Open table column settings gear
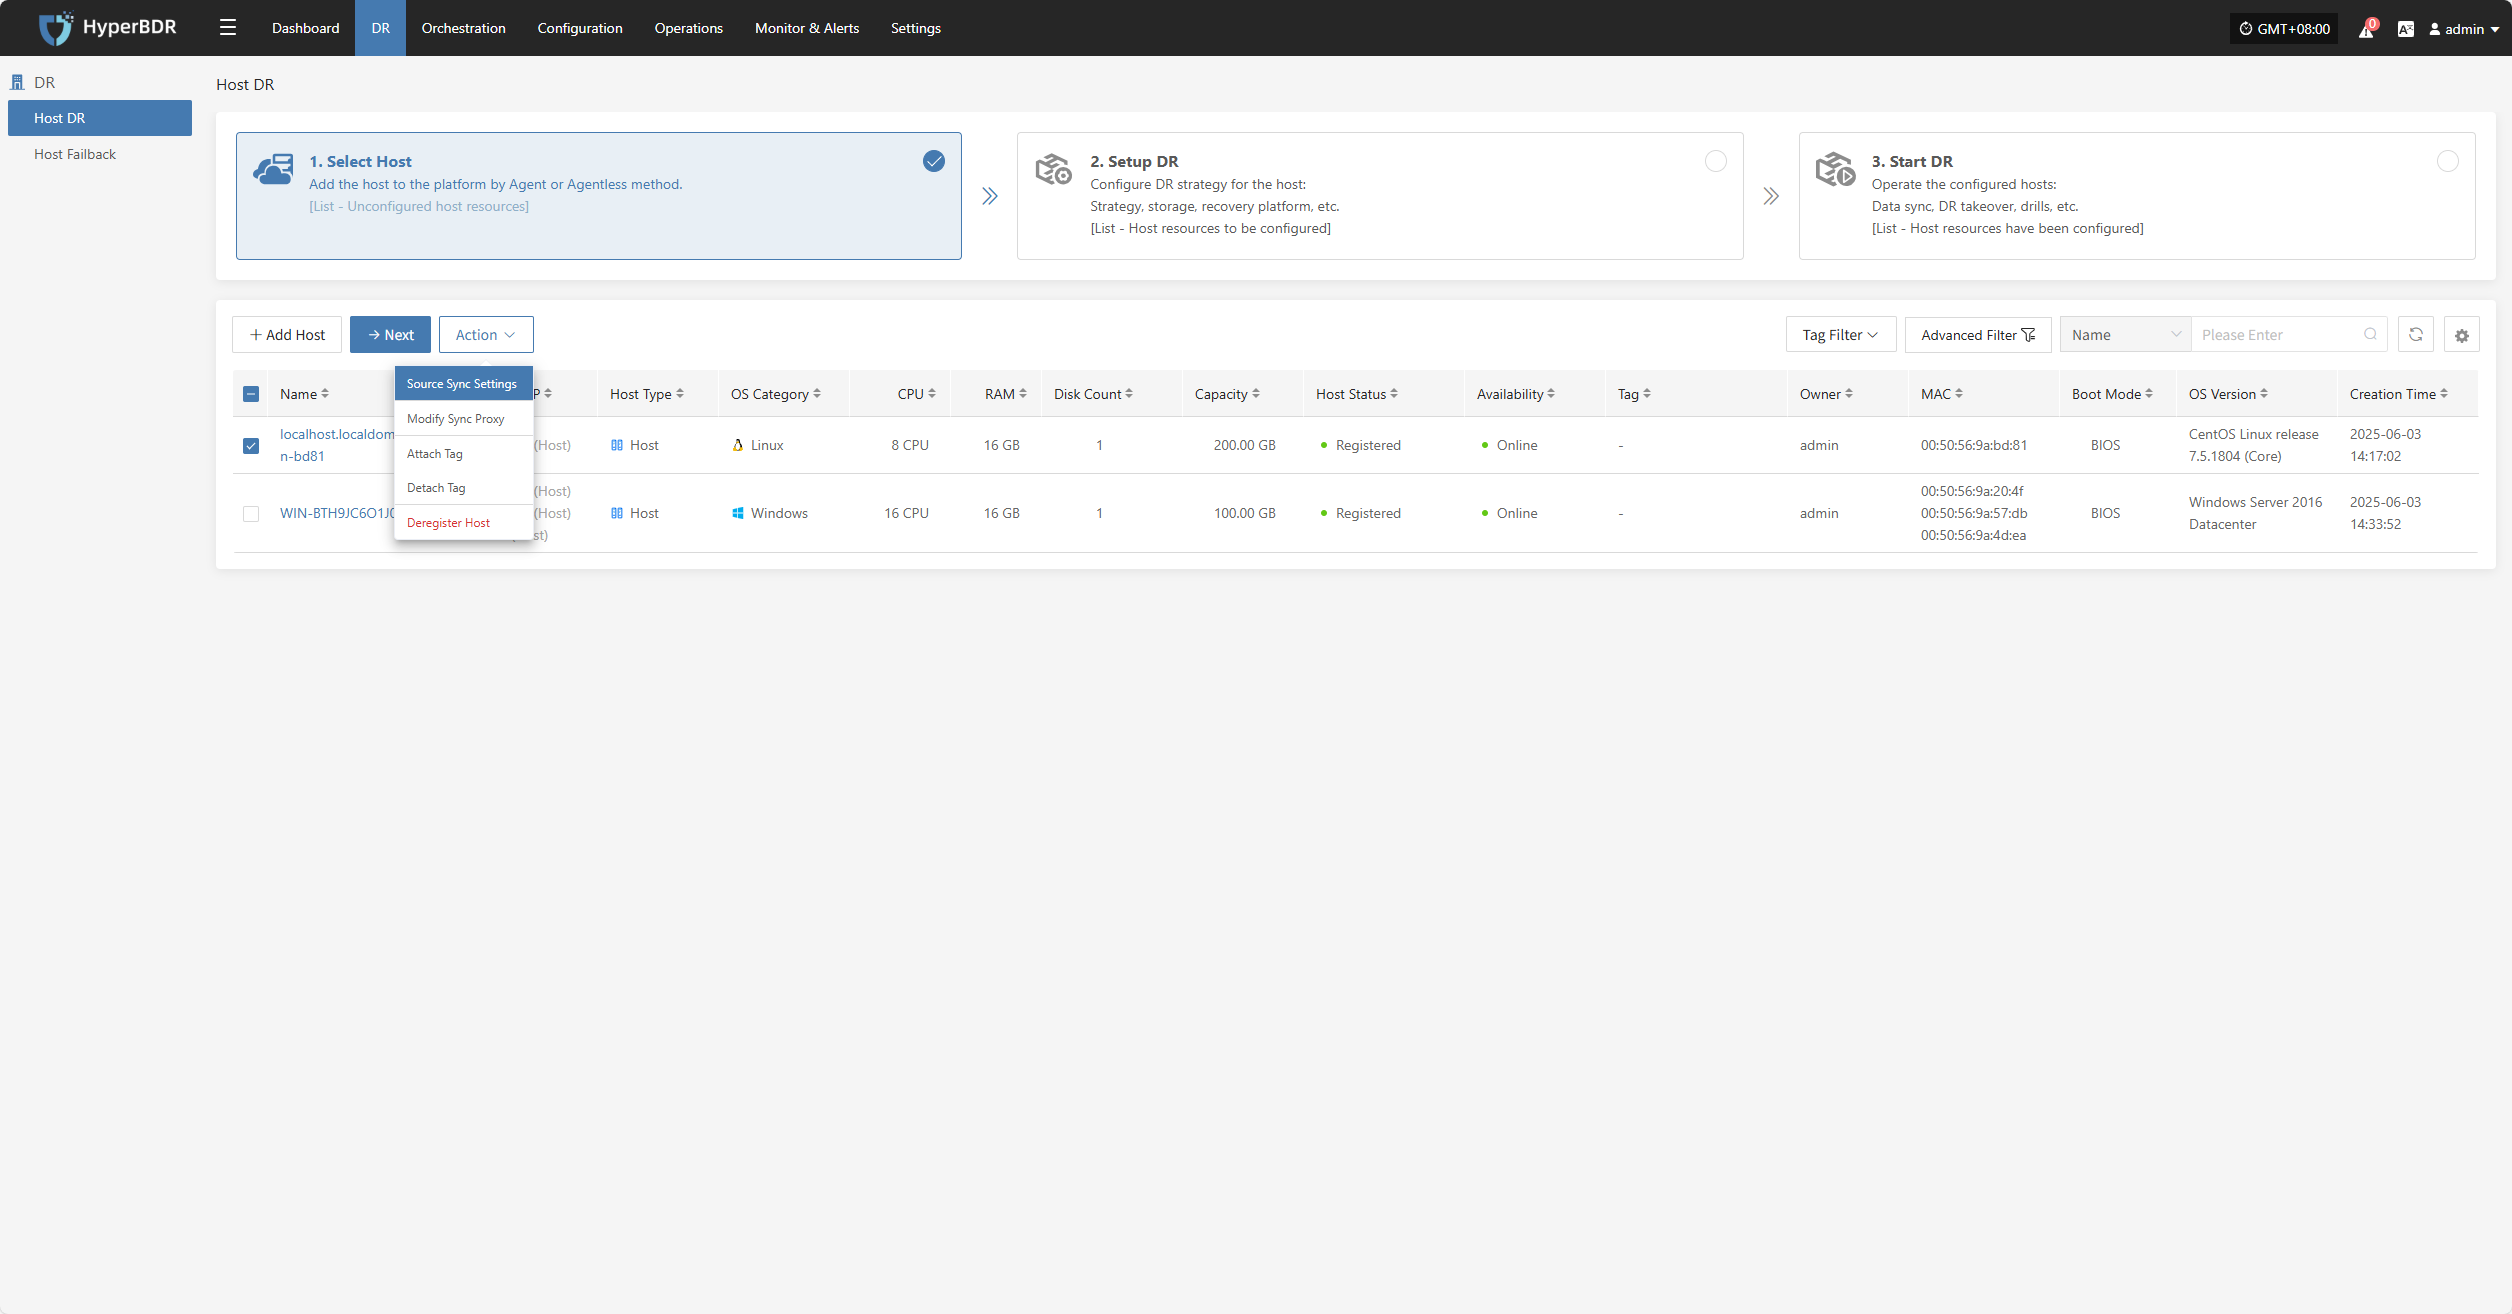 (x=2462, y=335)
